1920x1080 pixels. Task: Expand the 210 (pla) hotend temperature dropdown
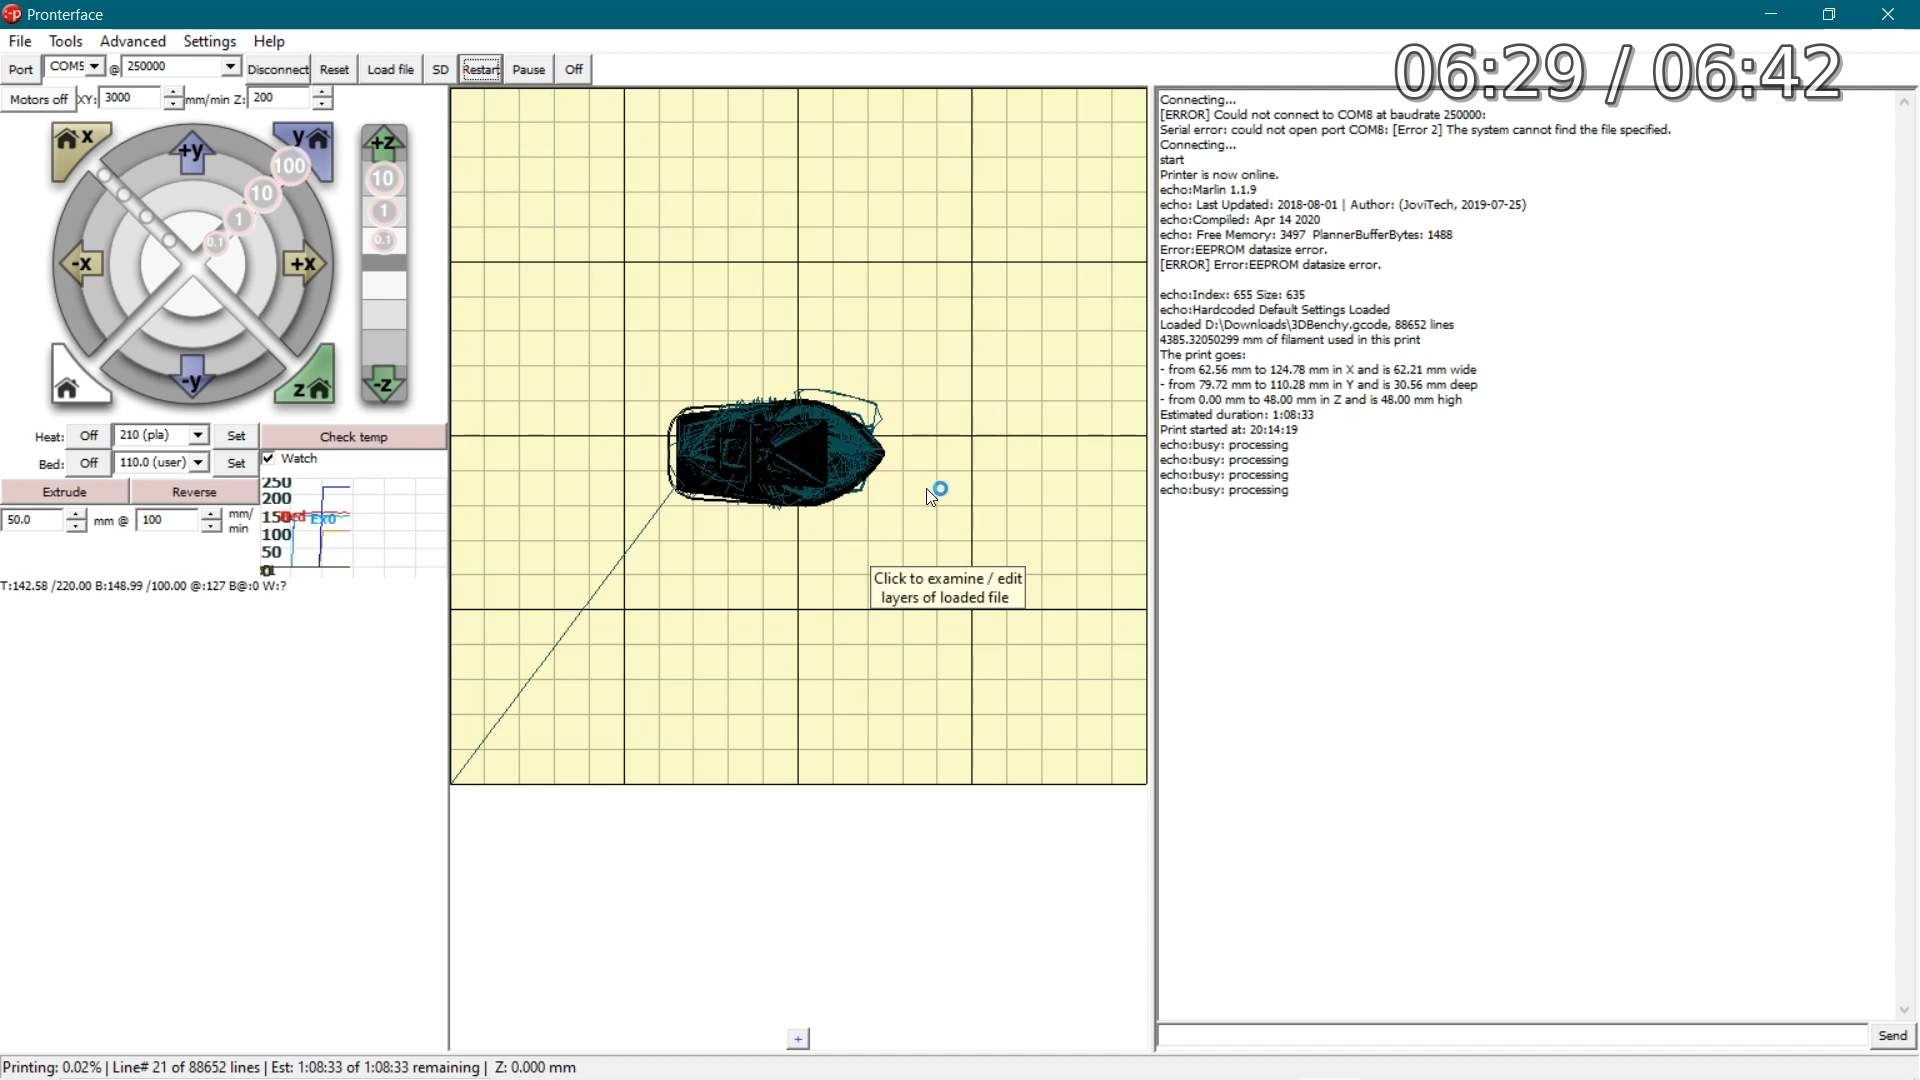[x=198, y=435]
